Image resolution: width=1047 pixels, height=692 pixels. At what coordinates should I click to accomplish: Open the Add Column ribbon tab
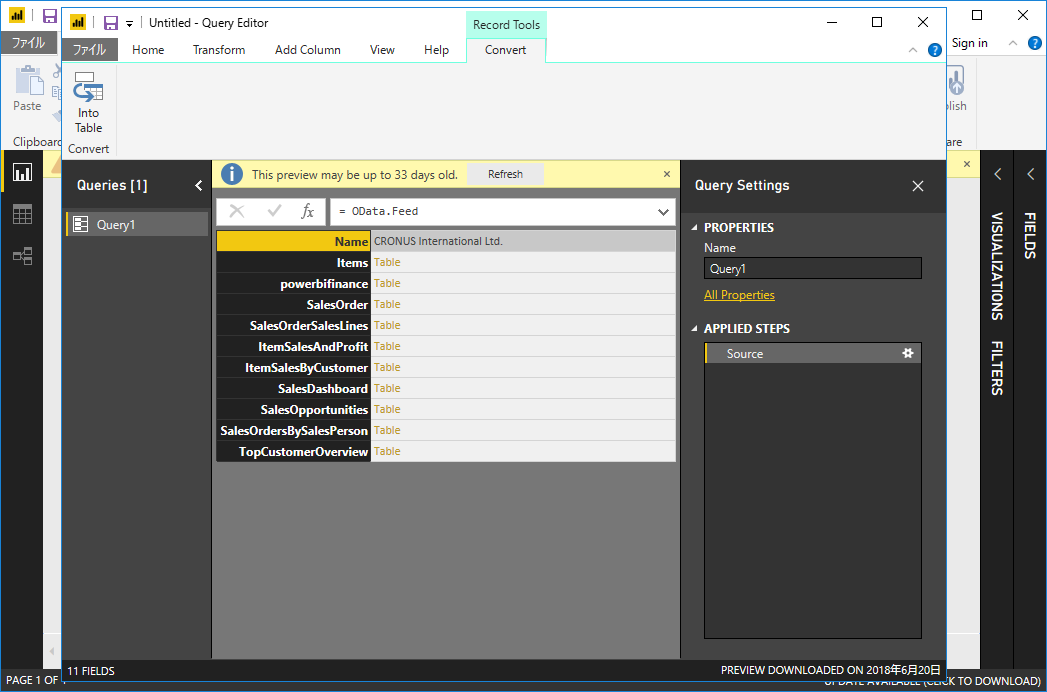pos(308,50)
